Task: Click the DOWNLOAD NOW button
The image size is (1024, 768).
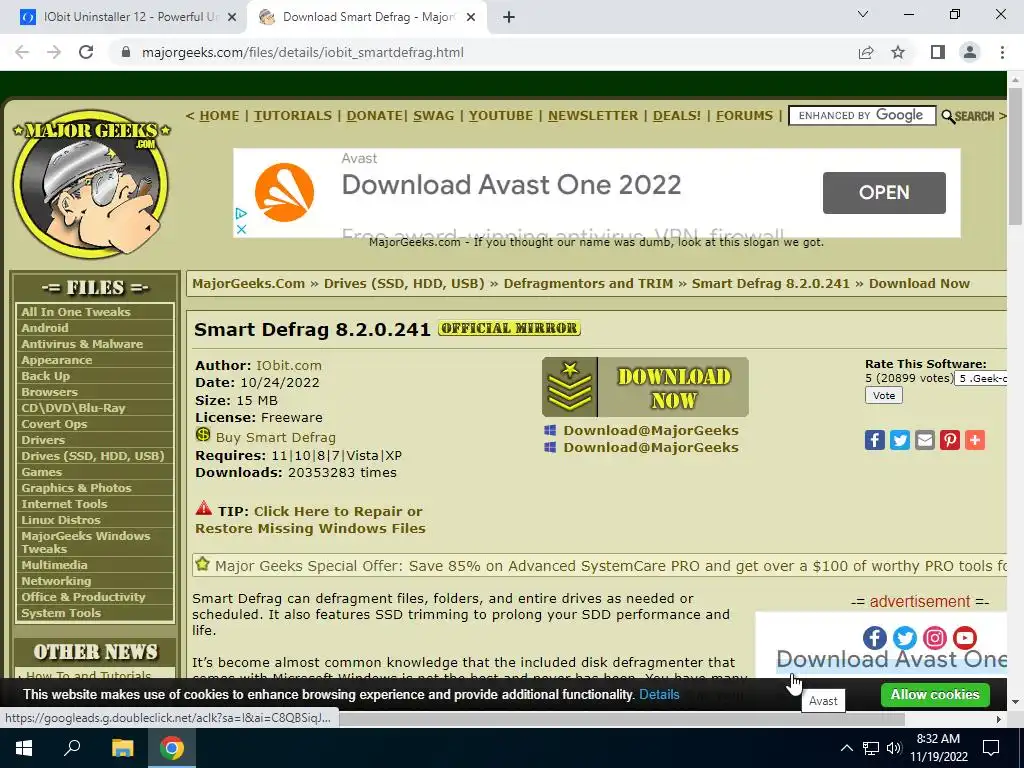Action: [x=645, y=387]
